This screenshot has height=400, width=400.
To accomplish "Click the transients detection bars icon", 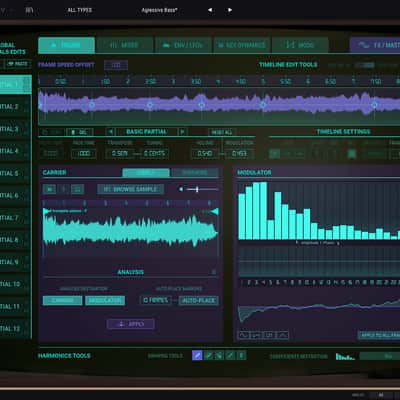I will coord(345,357).
